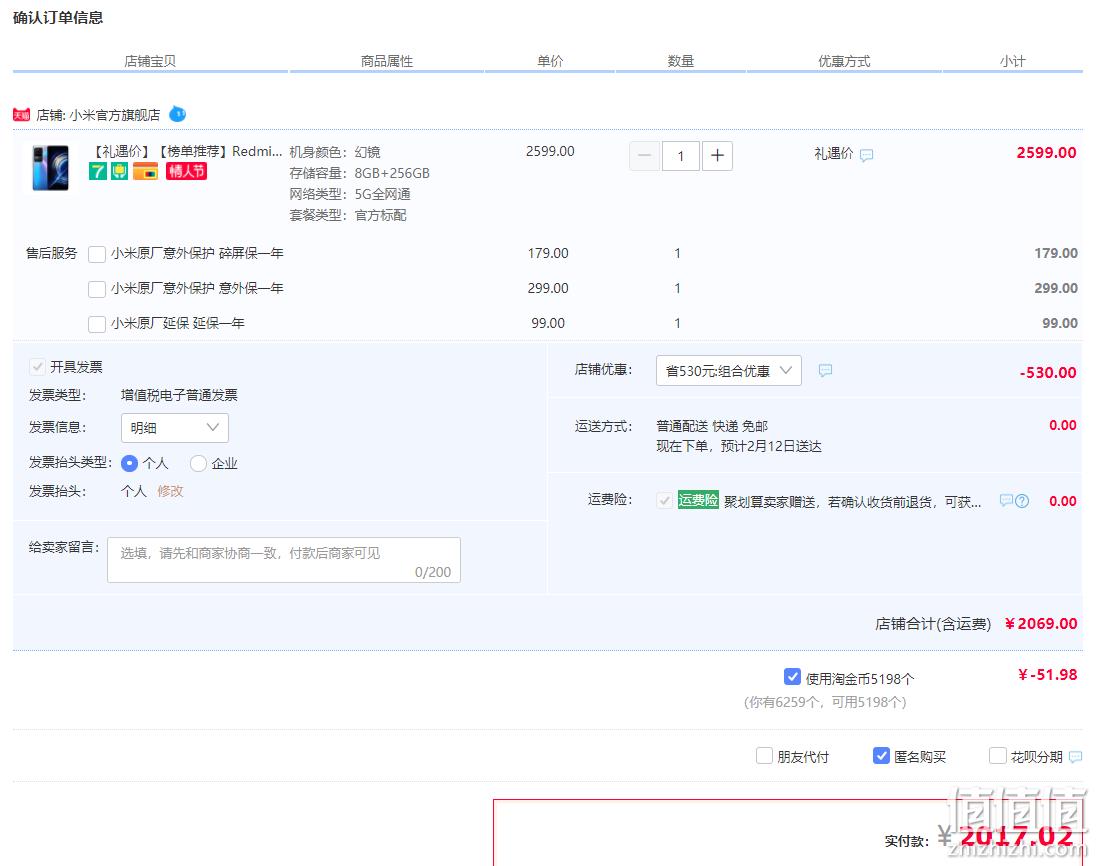Select 企业 invoice header type
Viewport: 1097px width, 866px height.
pos(198,463)
